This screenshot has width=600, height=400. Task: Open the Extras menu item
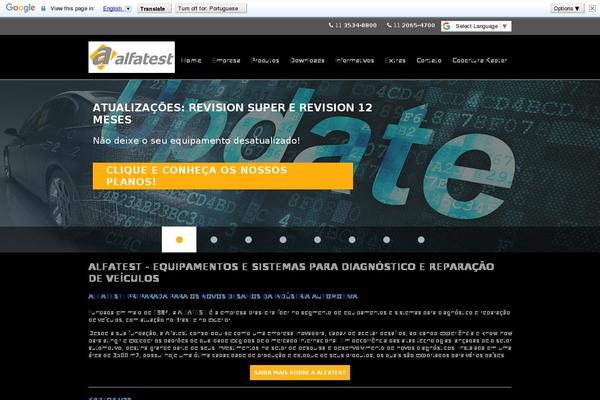[395, 60]
